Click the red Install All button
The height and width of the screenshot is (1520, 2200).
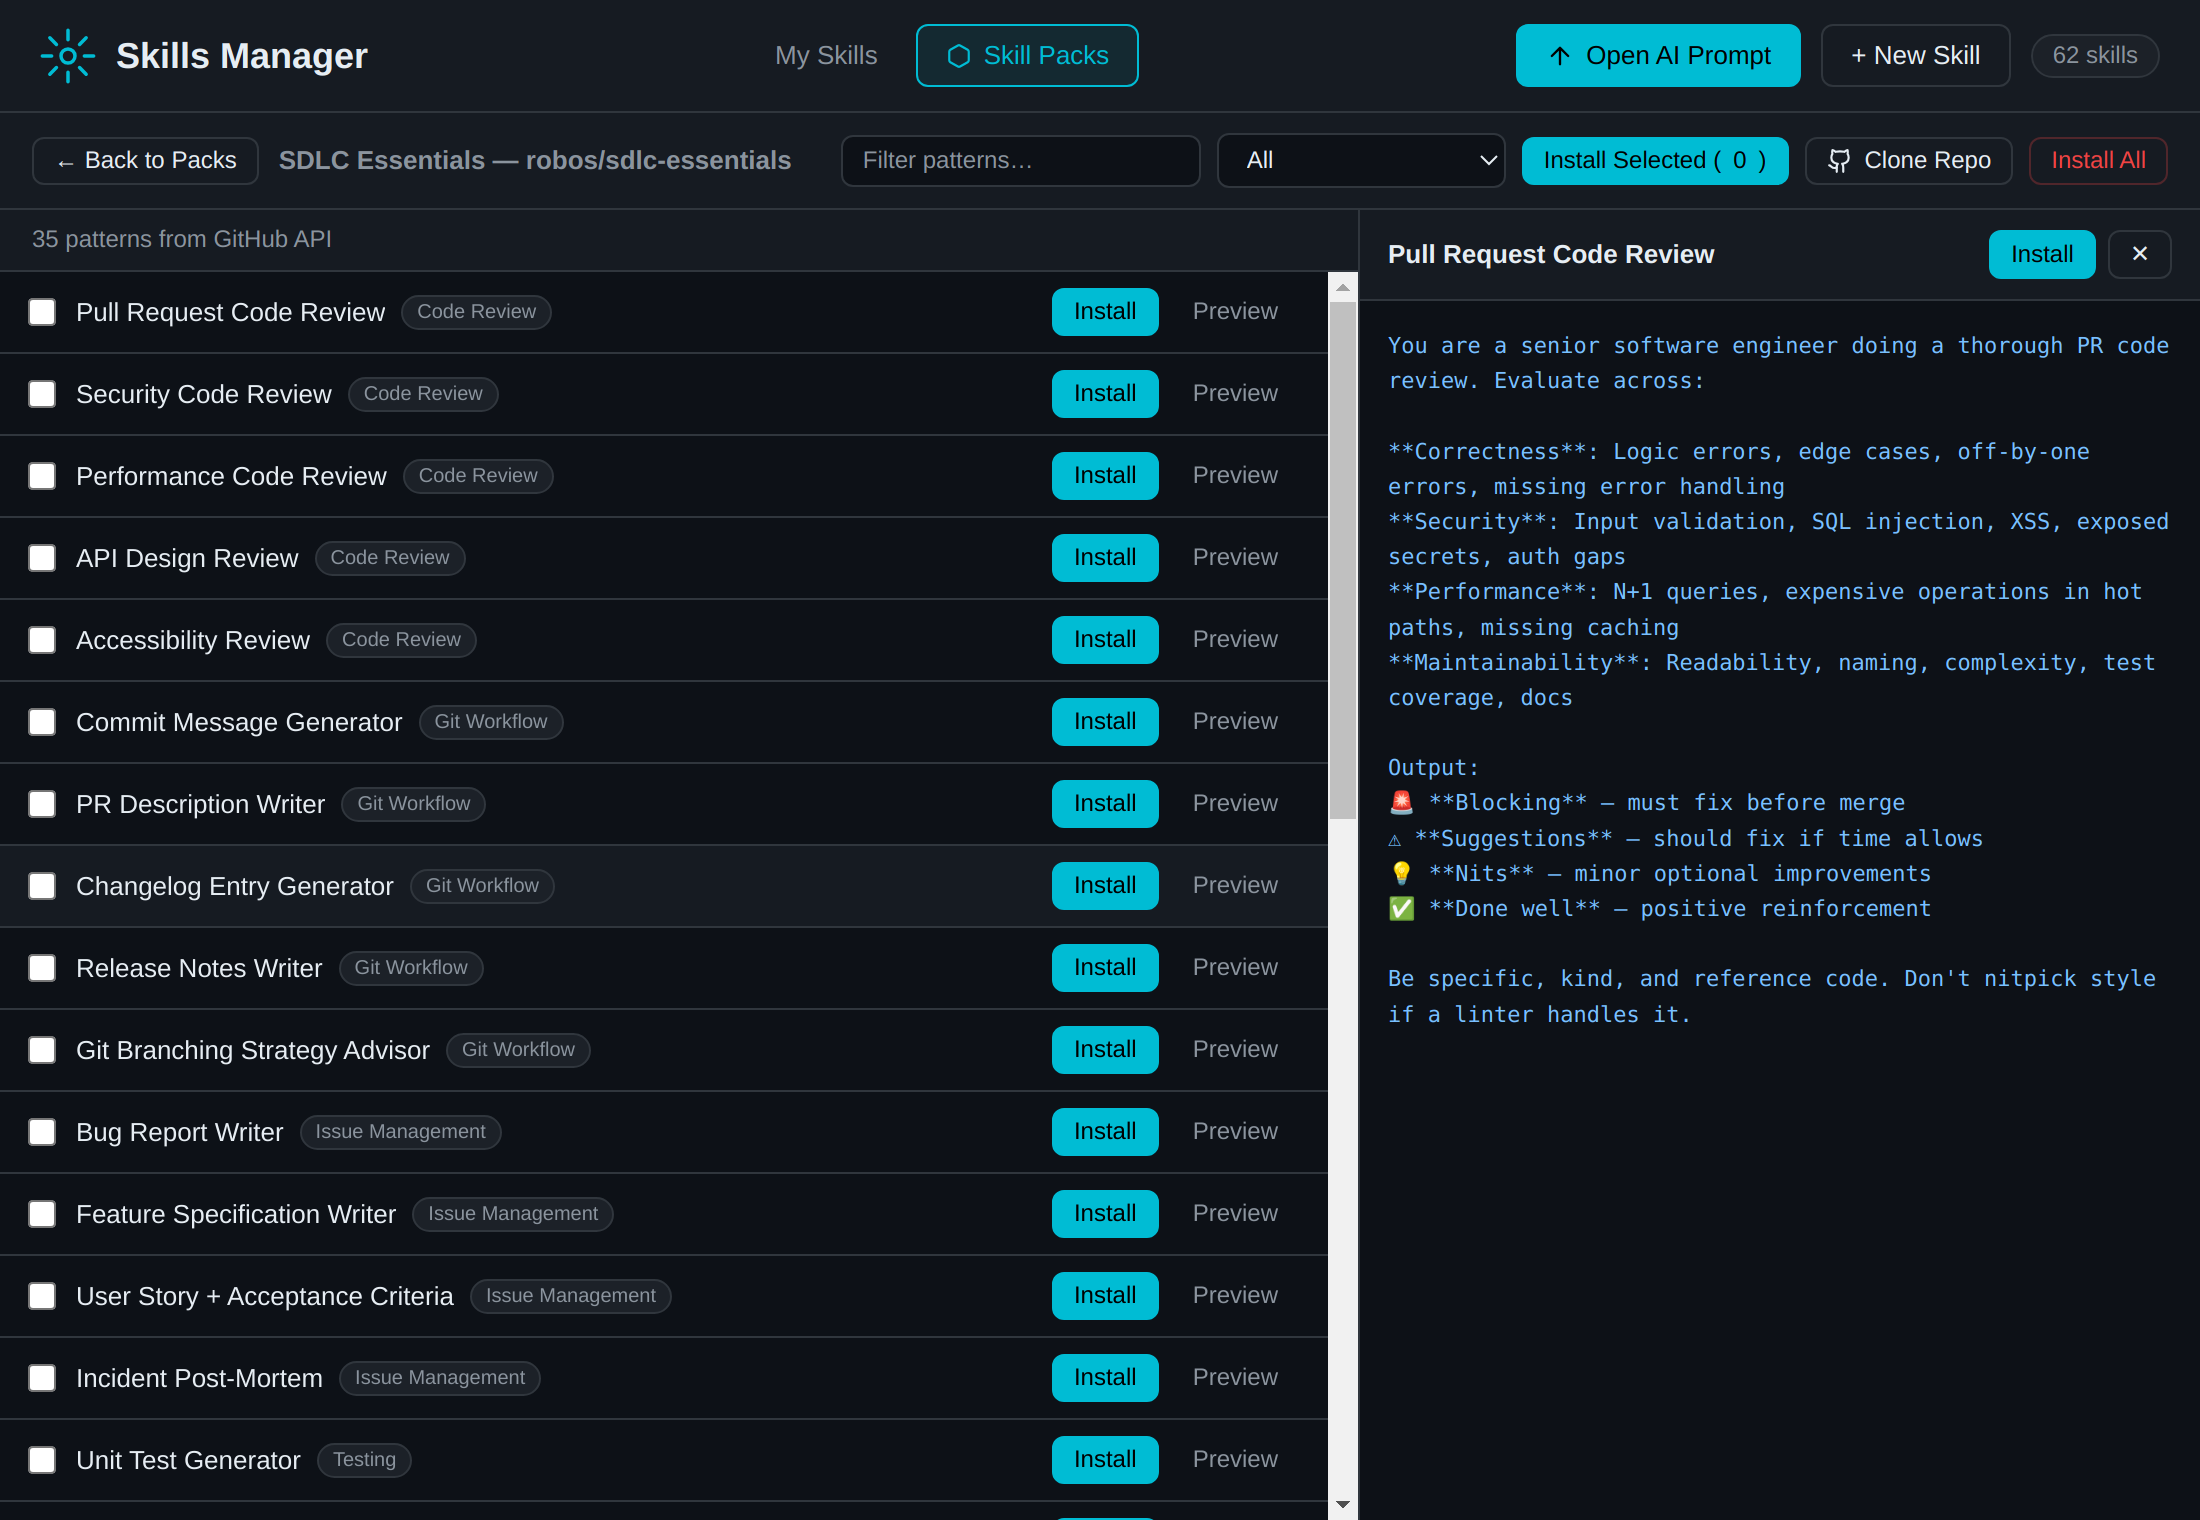coord(2098,161)
